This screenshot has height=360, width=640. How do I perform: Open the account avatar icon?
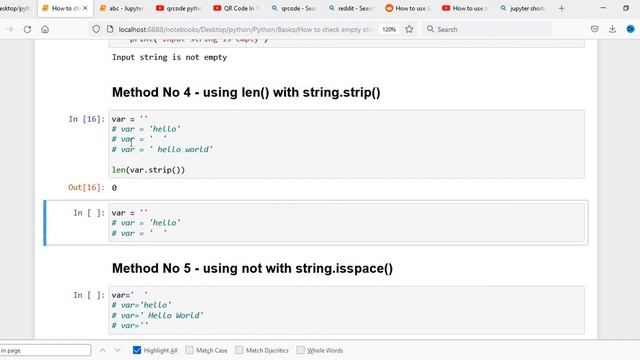coord(631,29)
